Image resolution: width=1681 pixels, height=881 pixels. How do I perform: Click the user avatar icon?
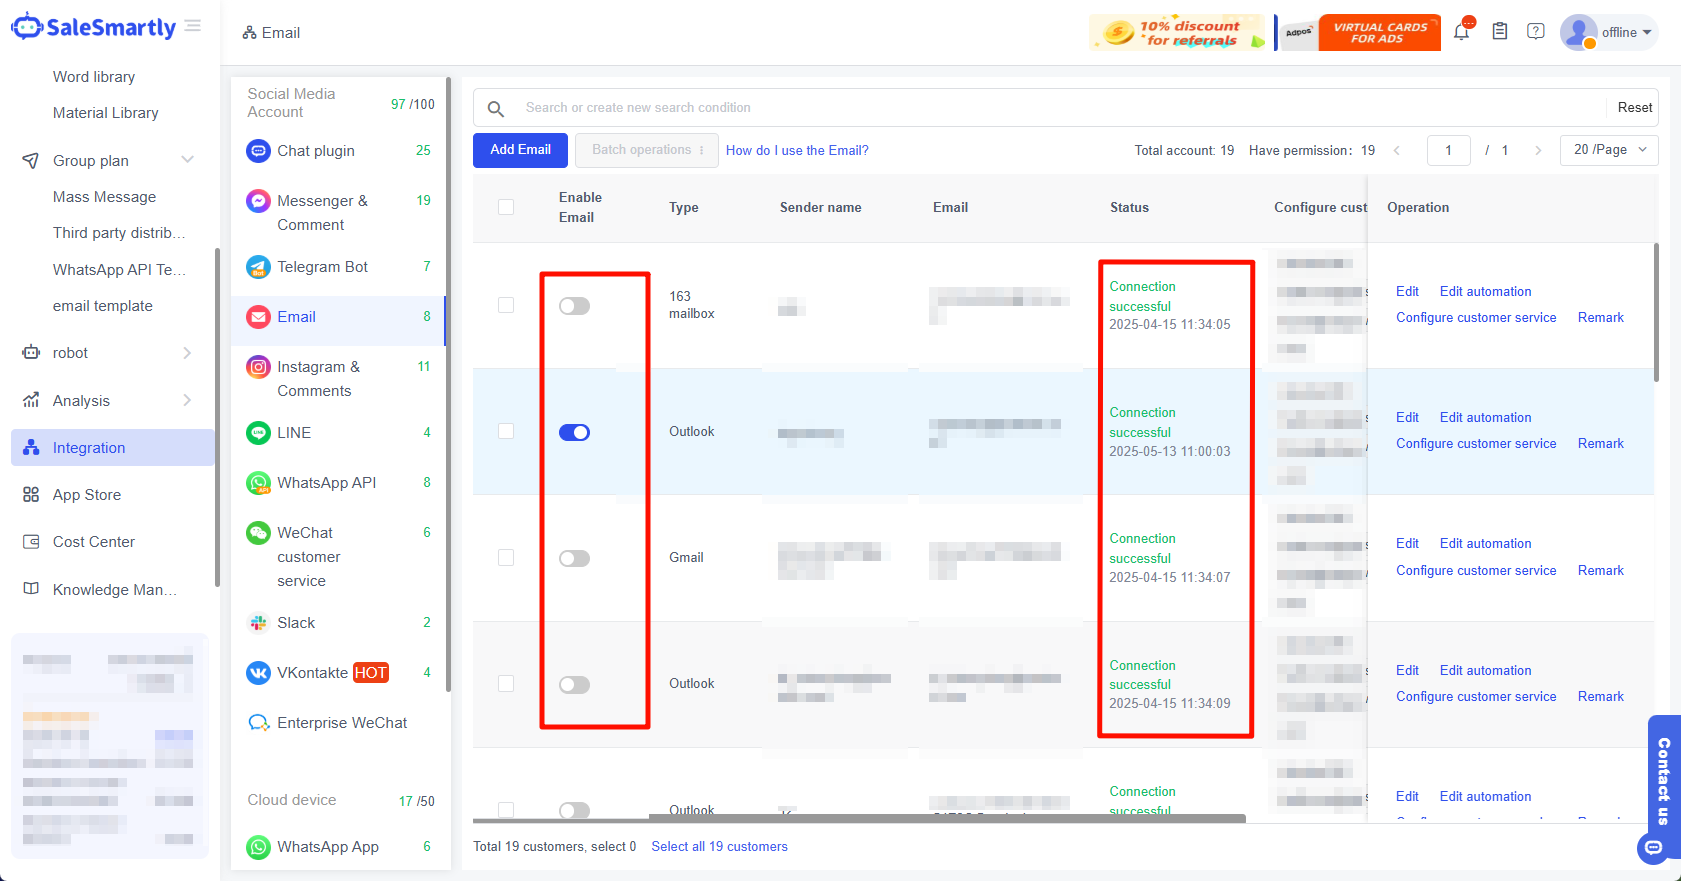click(x=1578, y=32)
